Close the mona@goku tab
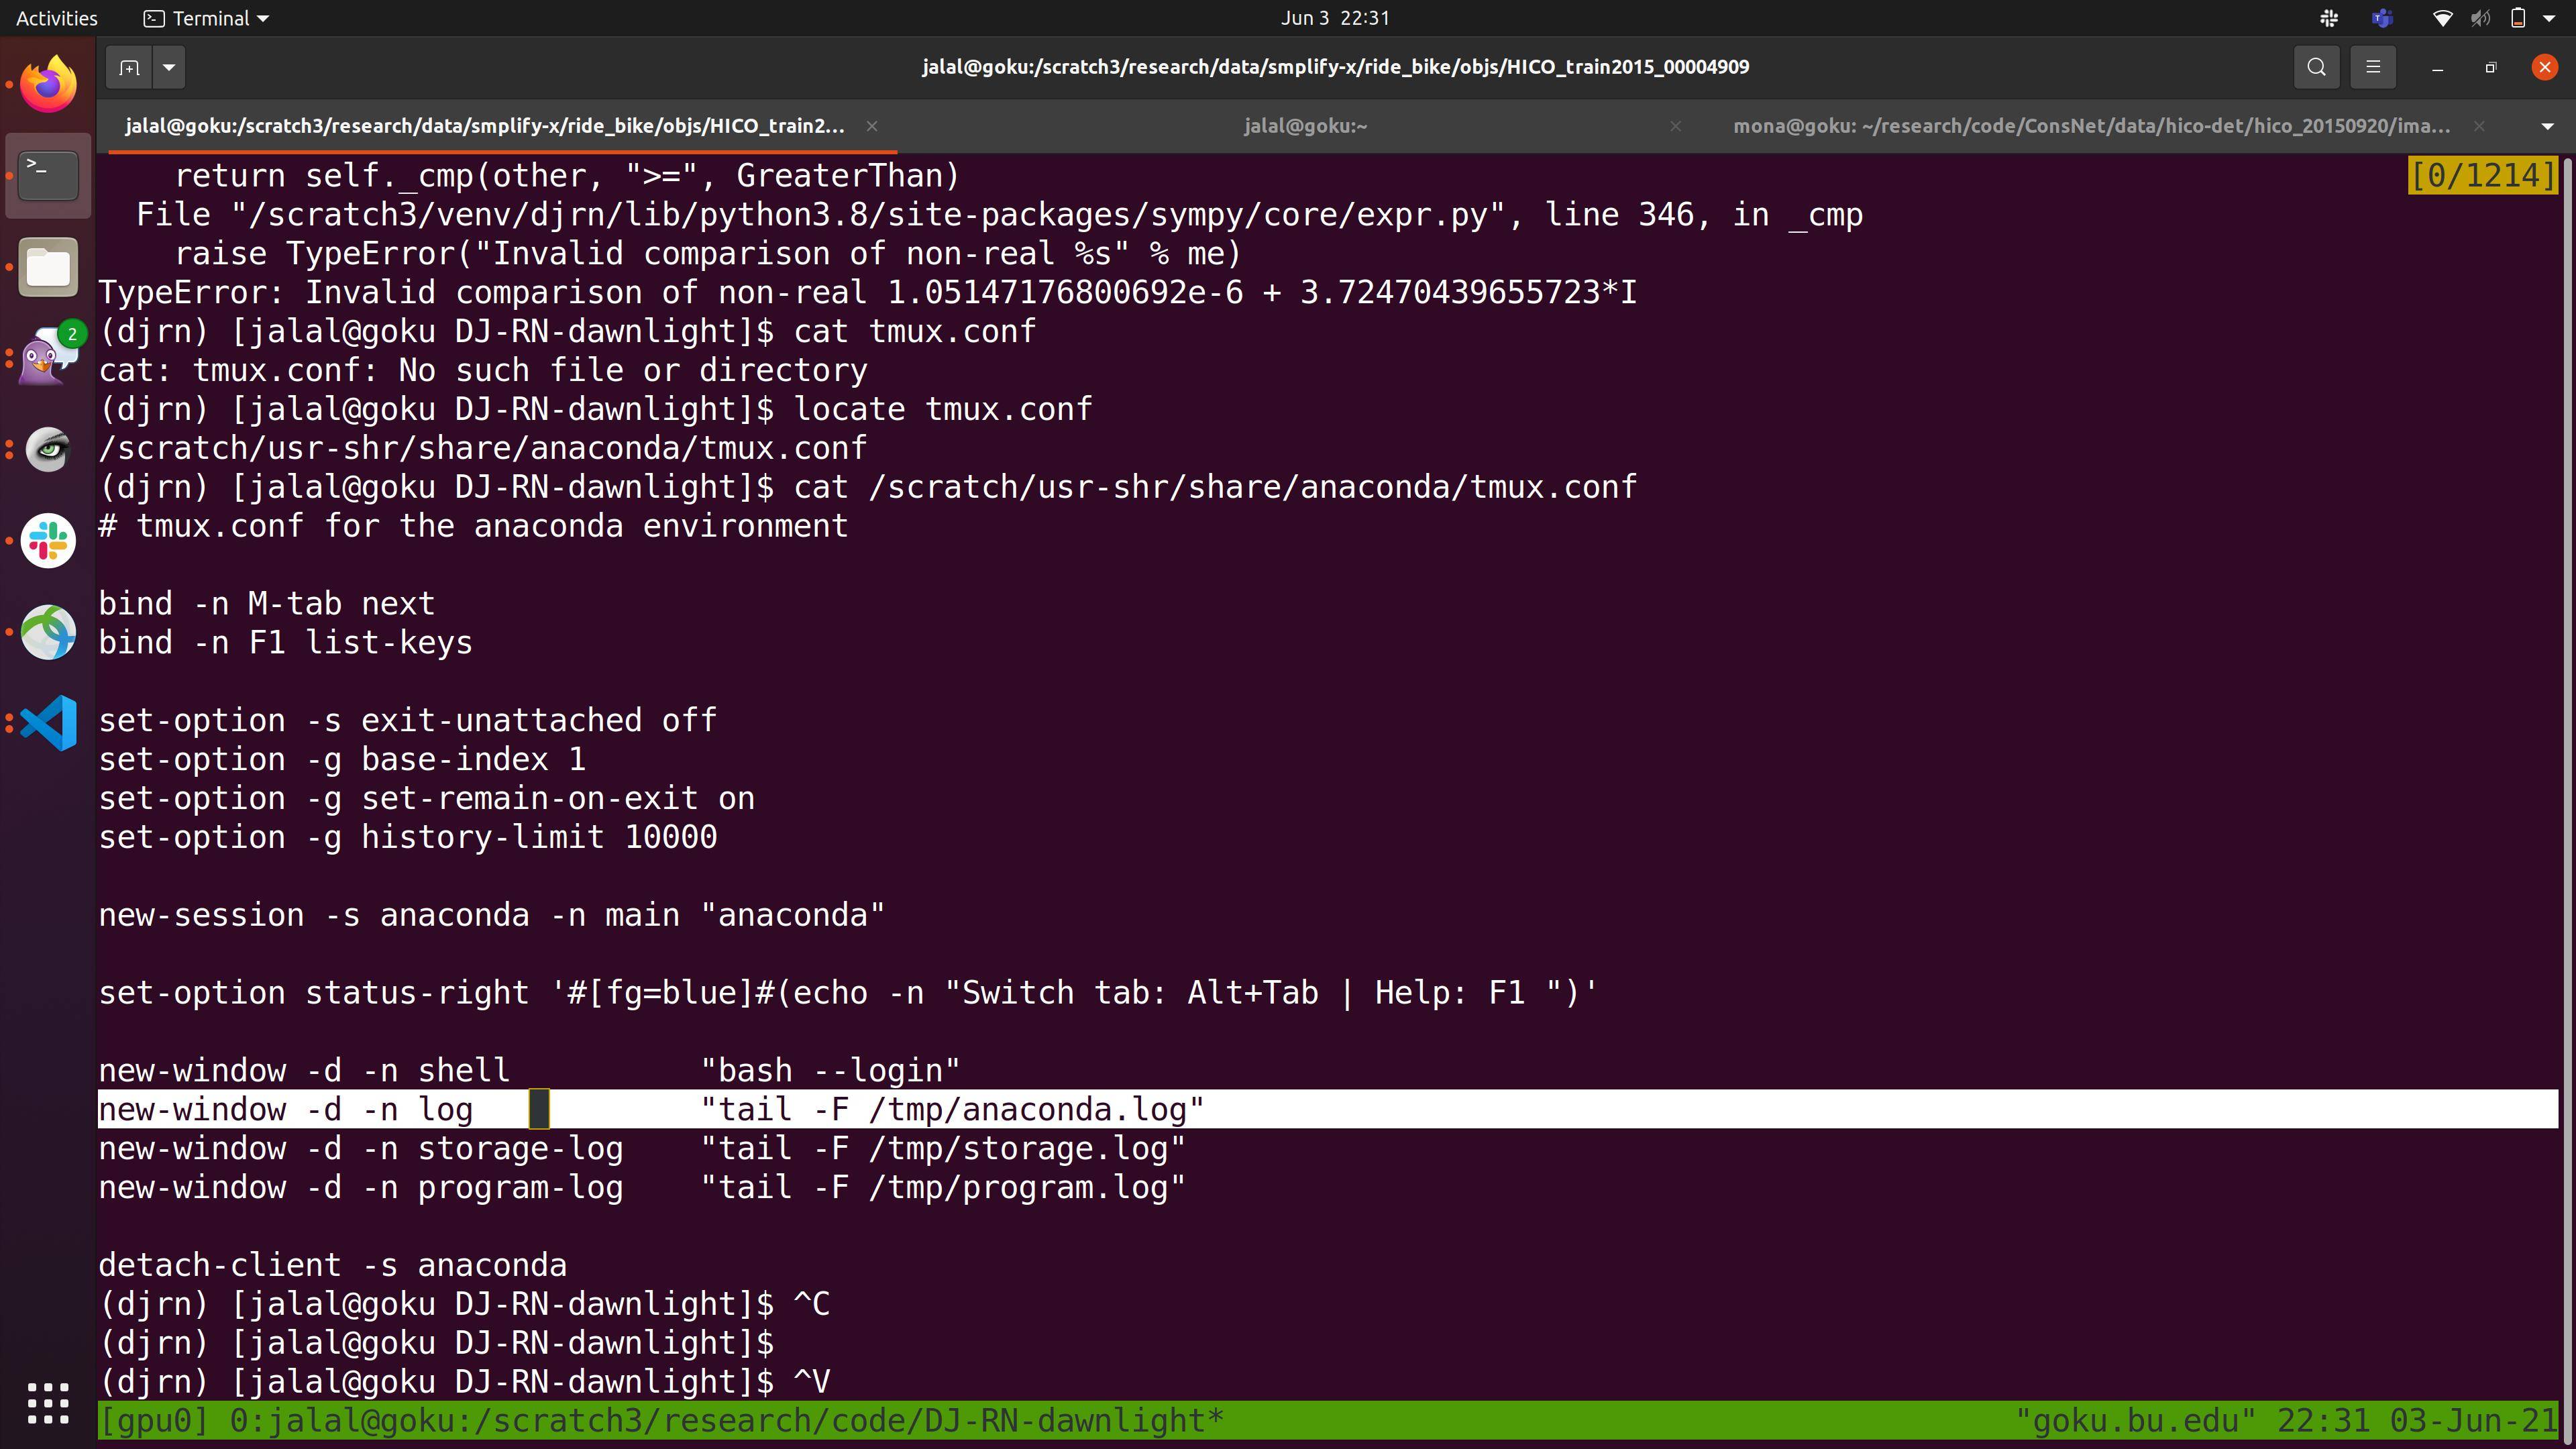Image resolution: width=2576 pixels, height=1449 pixels. click(2479, 126)
